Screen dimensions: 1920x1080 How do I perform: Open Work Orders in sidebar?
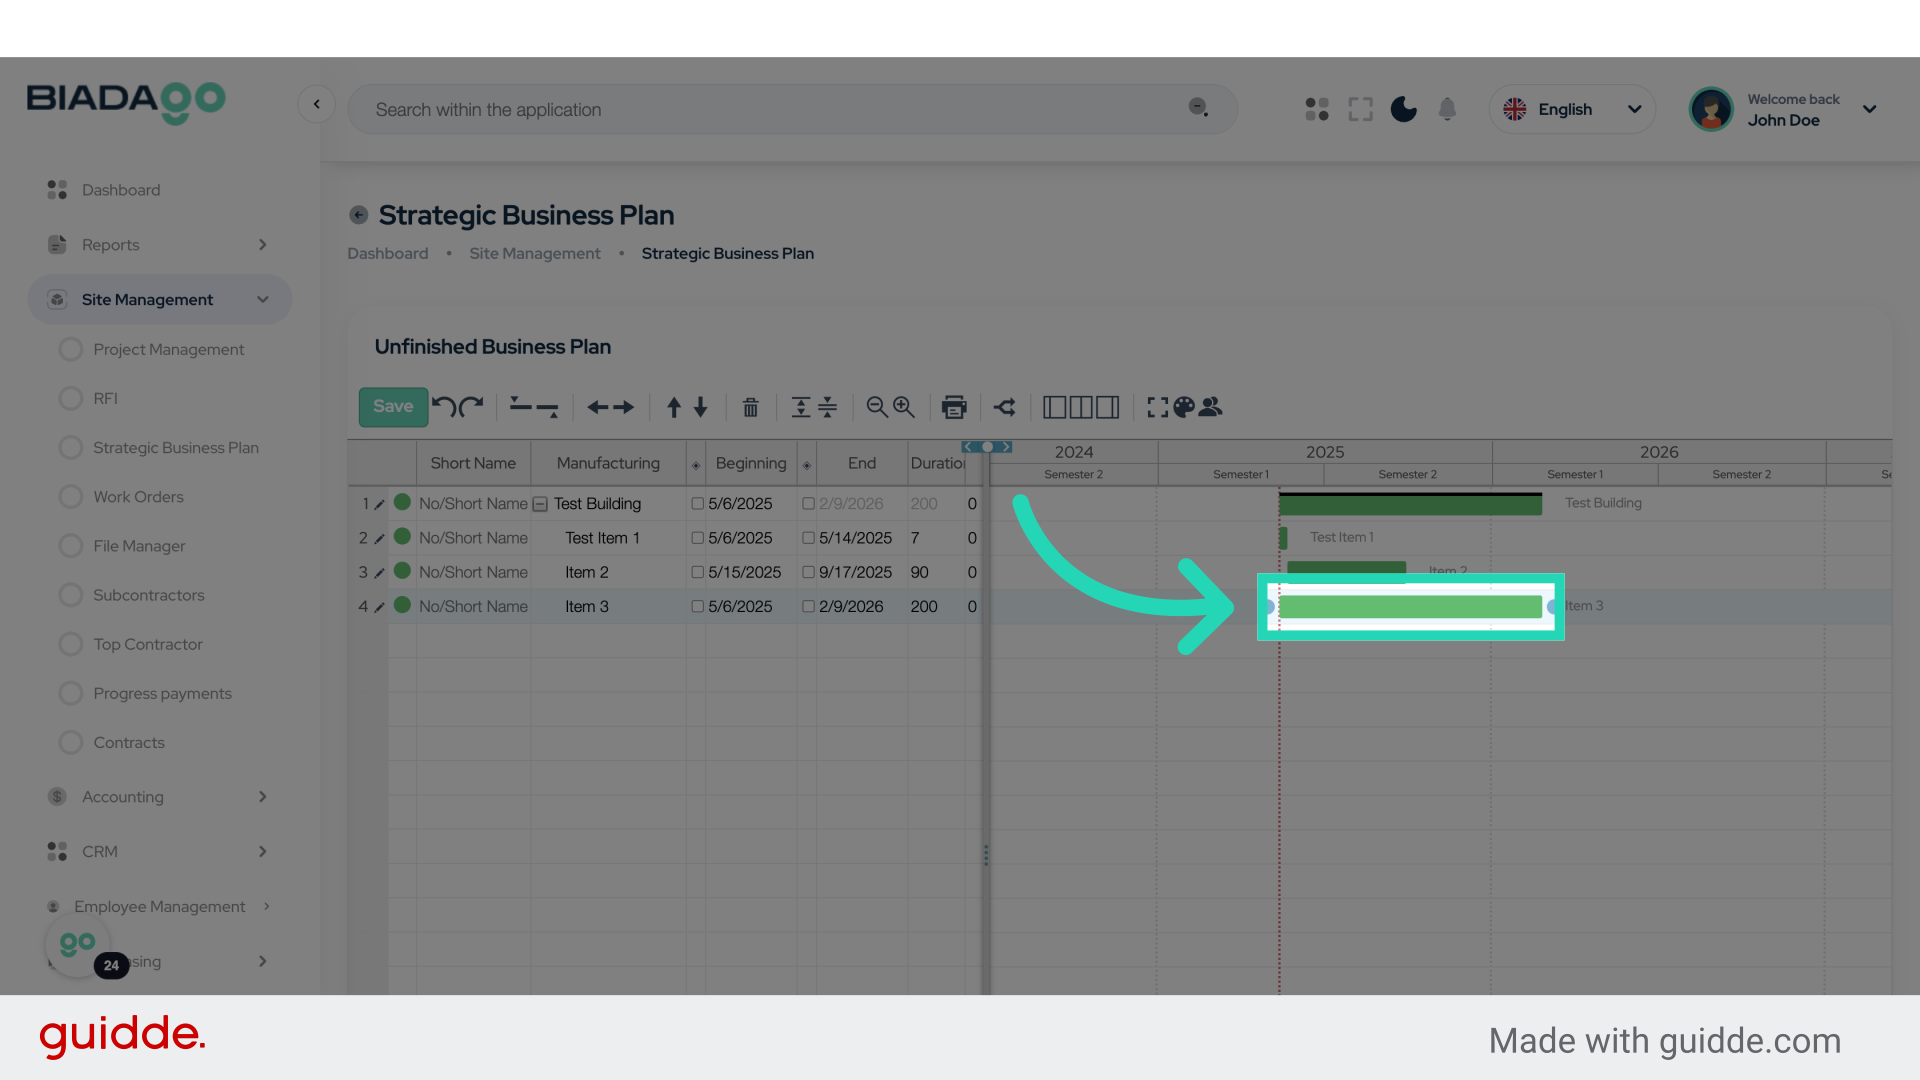click(138, 497)
